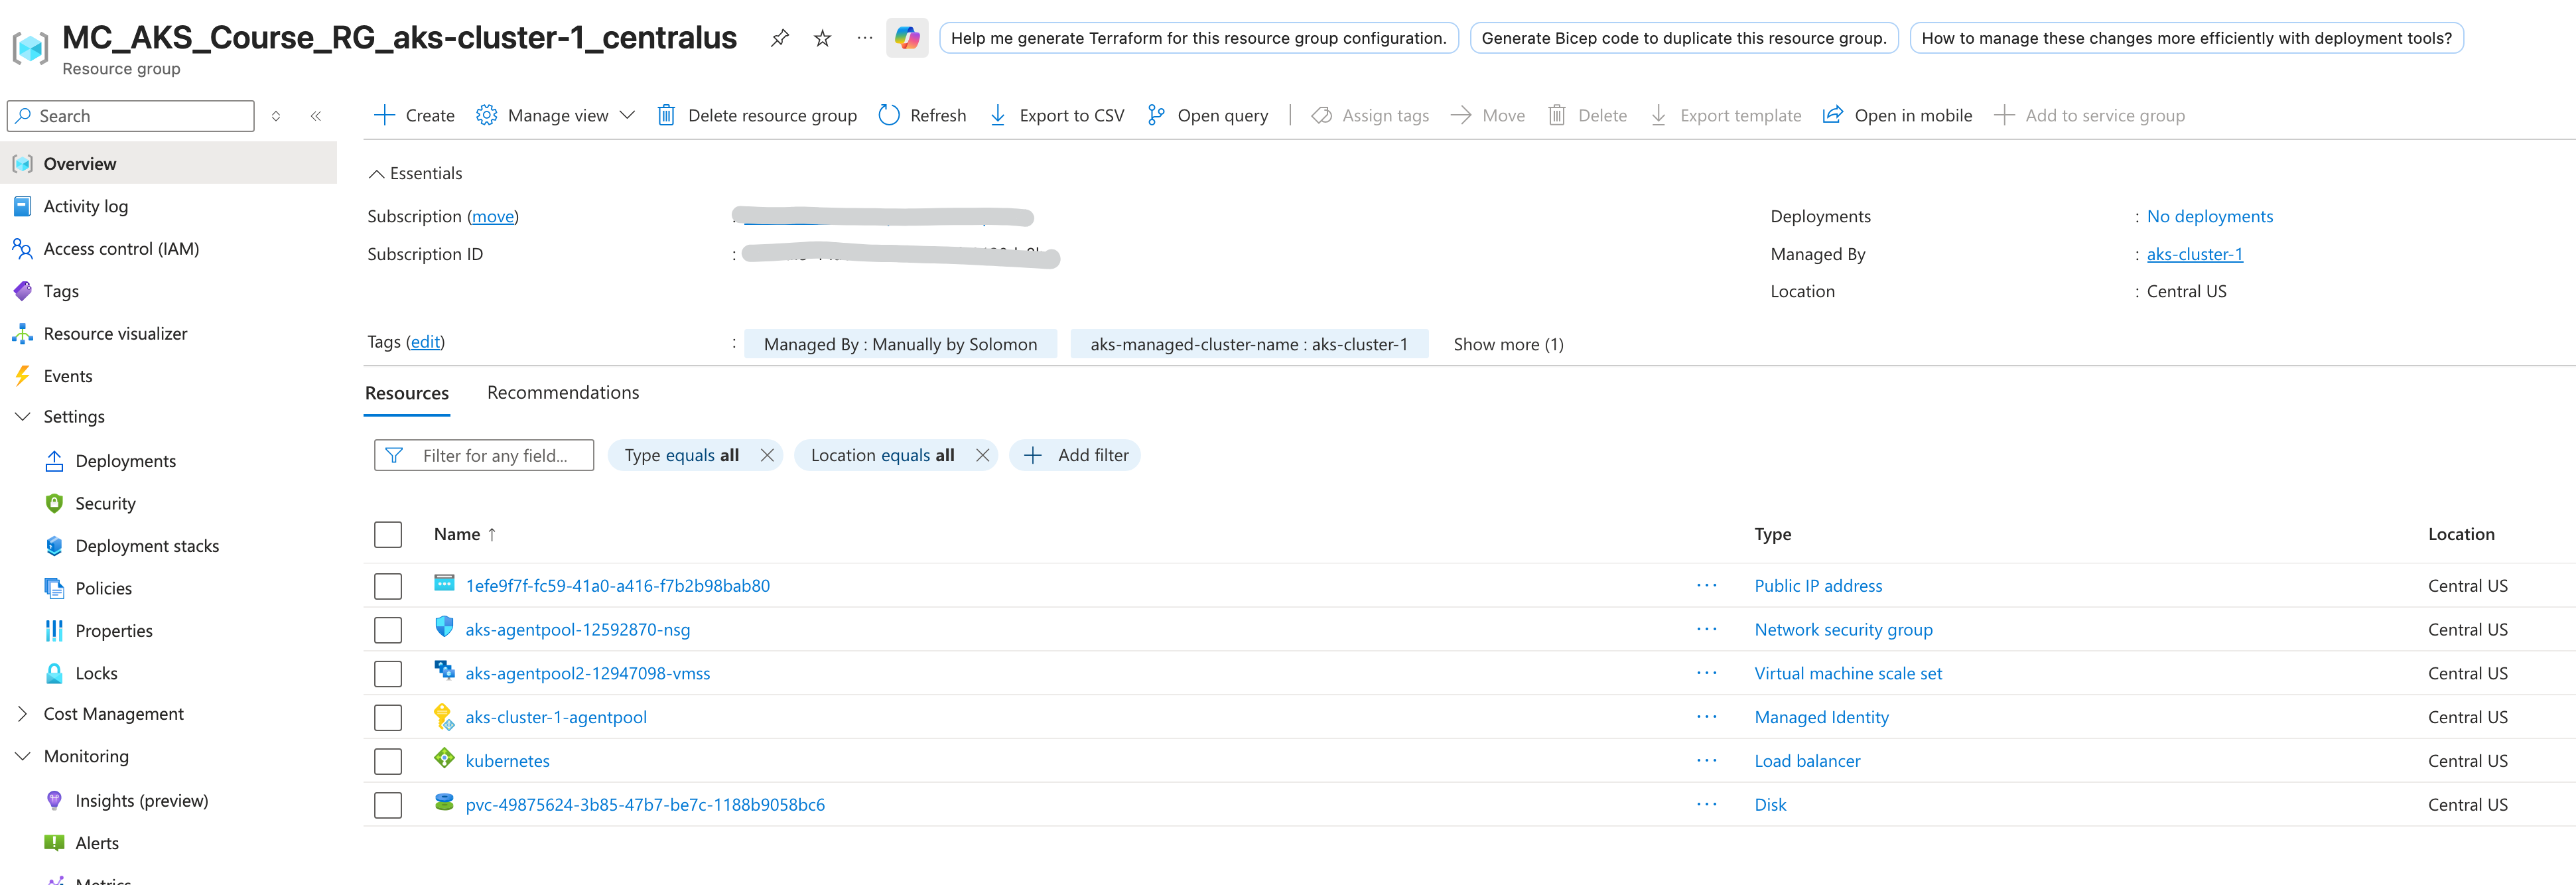Screen dimensions: 2576x885
Task: Select Overview in the sidebar
Action: pyautogui.click(x=168, y=163)
